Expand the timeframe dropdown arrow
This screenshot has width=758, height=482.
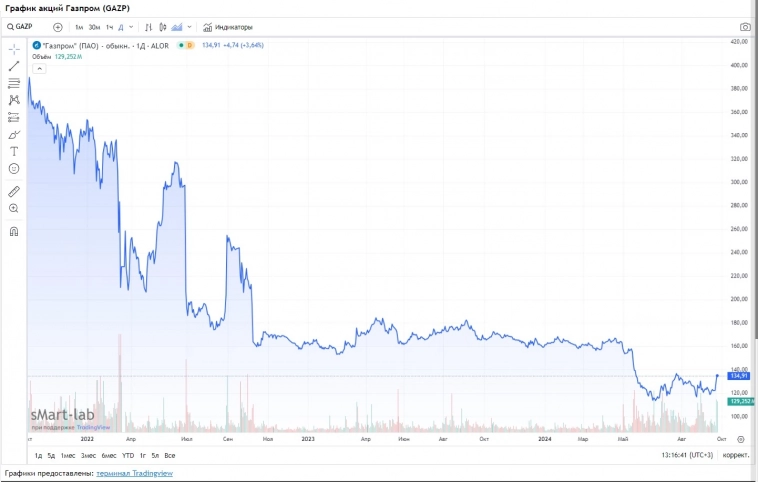(x=131, y=28)
